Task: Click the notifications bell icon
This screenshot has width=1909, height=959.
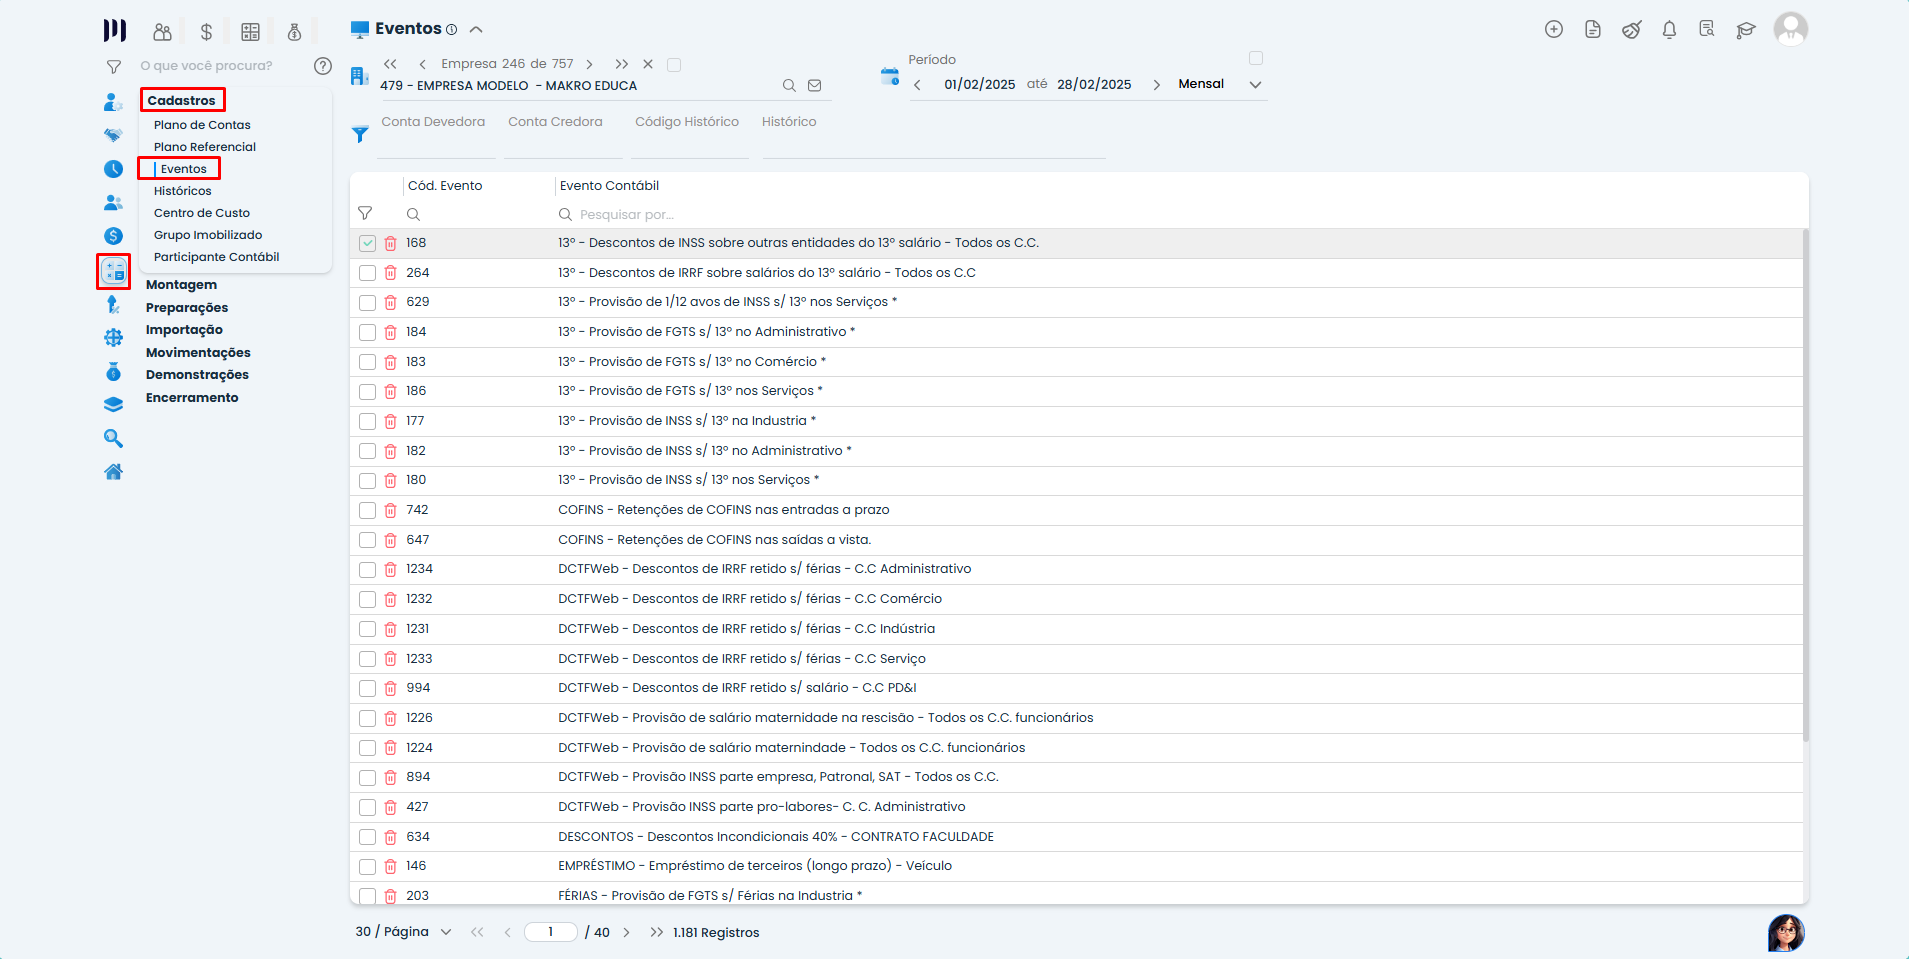Action: point(1669,30)
